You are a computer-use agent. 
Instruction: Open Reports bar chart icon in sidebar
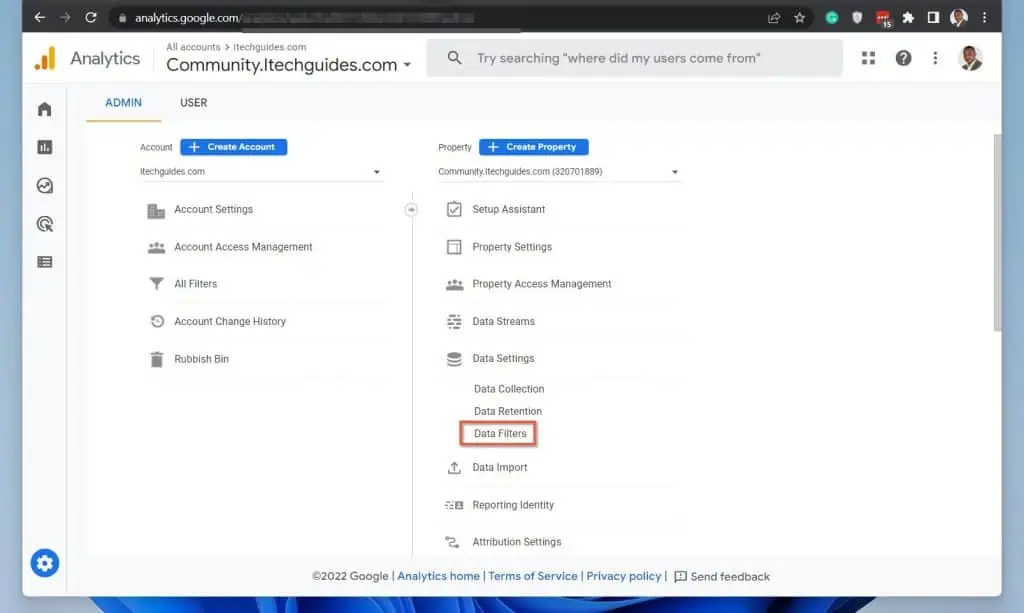(44, 147)
